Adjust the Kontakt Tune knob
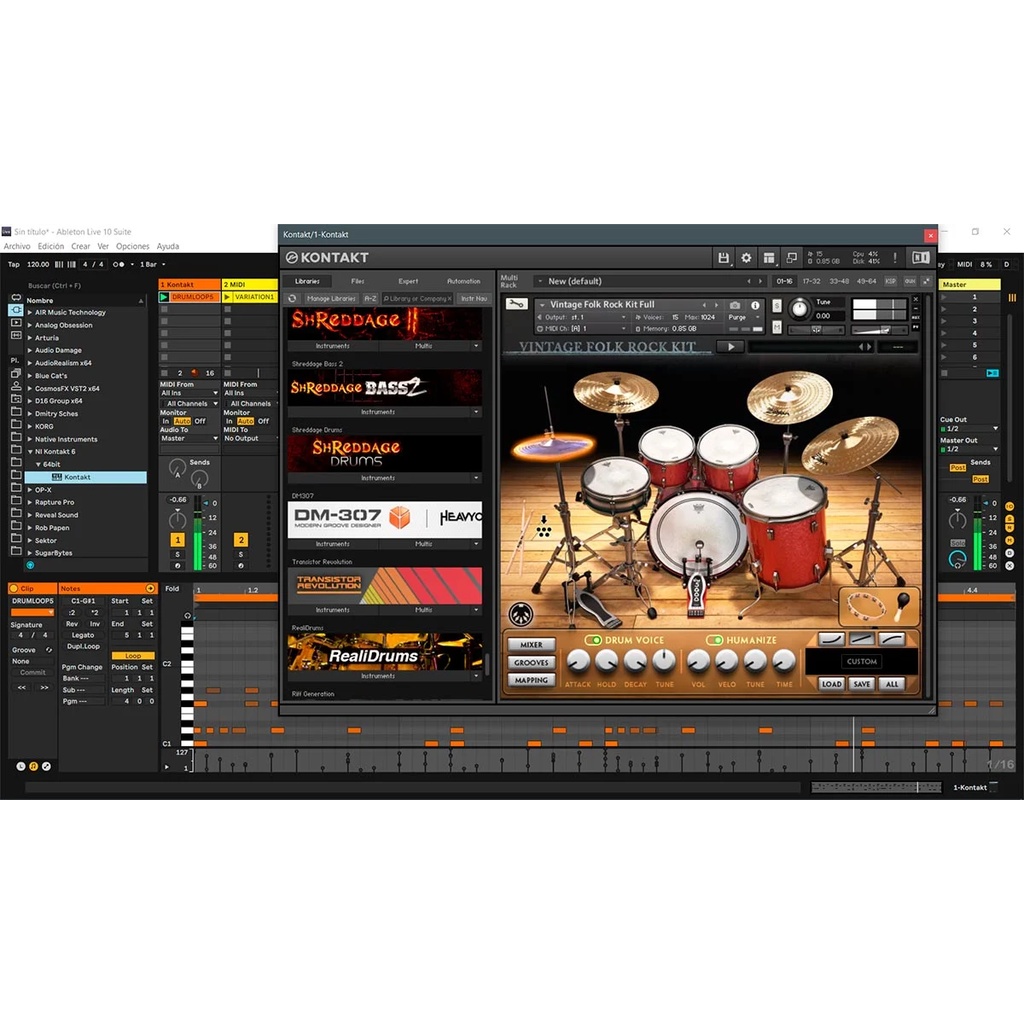Viewport: 1024px width, 1024px height. [799, 308]
